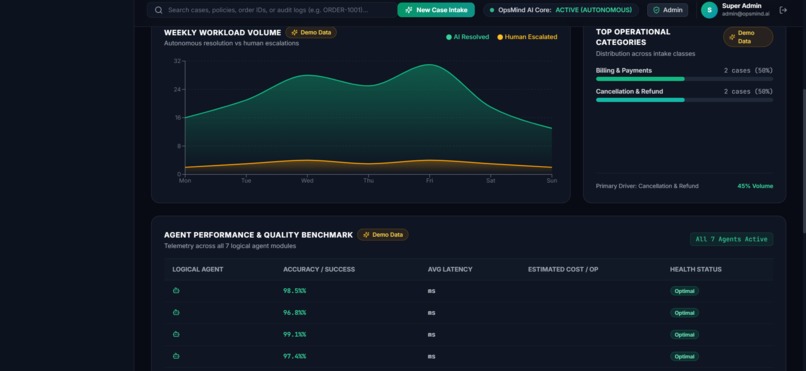
Task: Click the search magnifier icon
Action: [x=159, y=10]
